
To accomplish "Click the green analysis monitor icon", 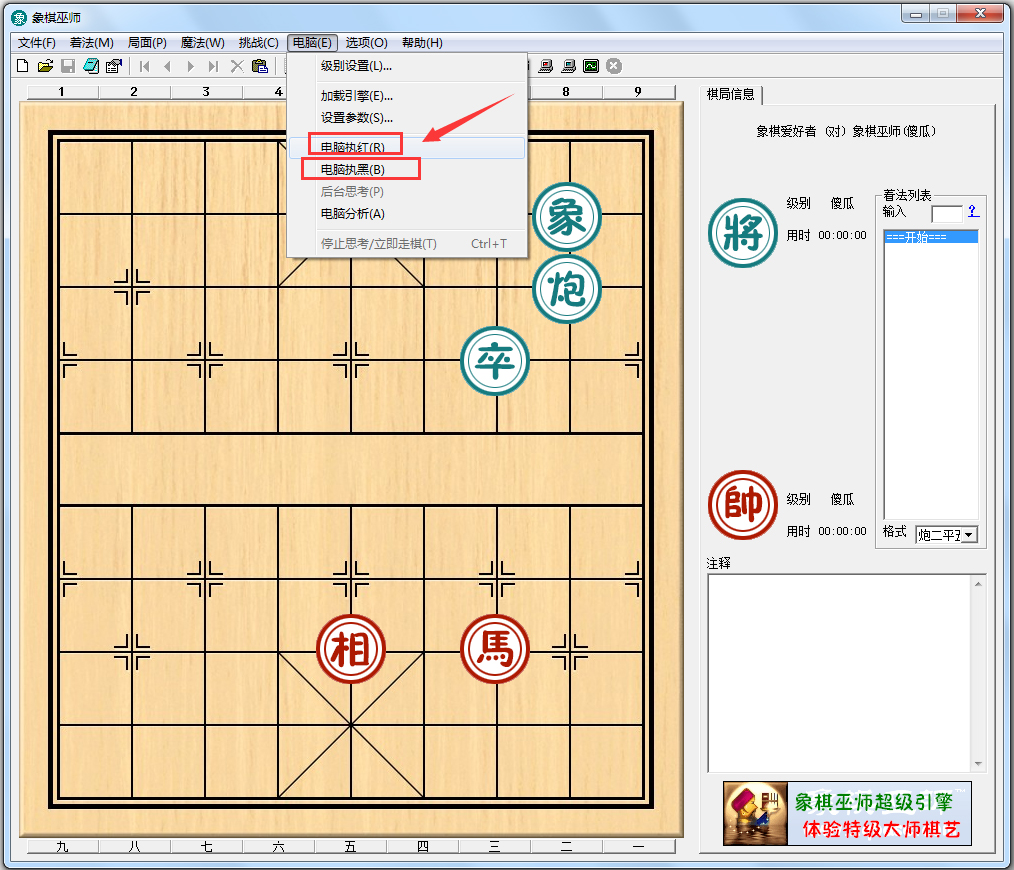I will coord(591,66).
